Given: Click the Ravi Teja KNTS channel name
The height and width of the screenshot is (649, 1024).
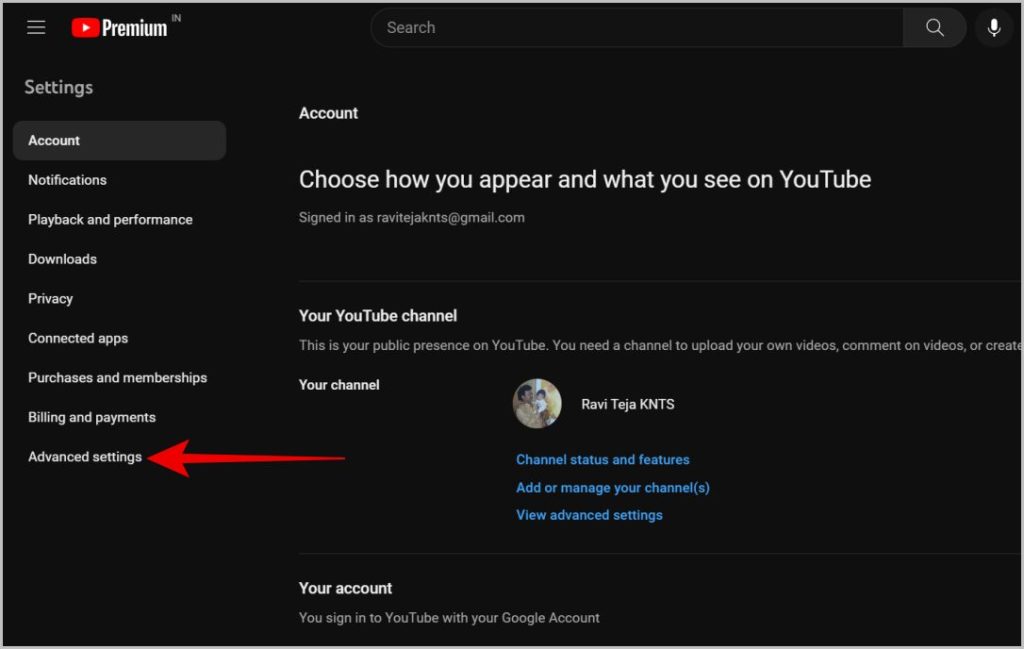Looking at the screenshot, I should click(x=628, y=404).
